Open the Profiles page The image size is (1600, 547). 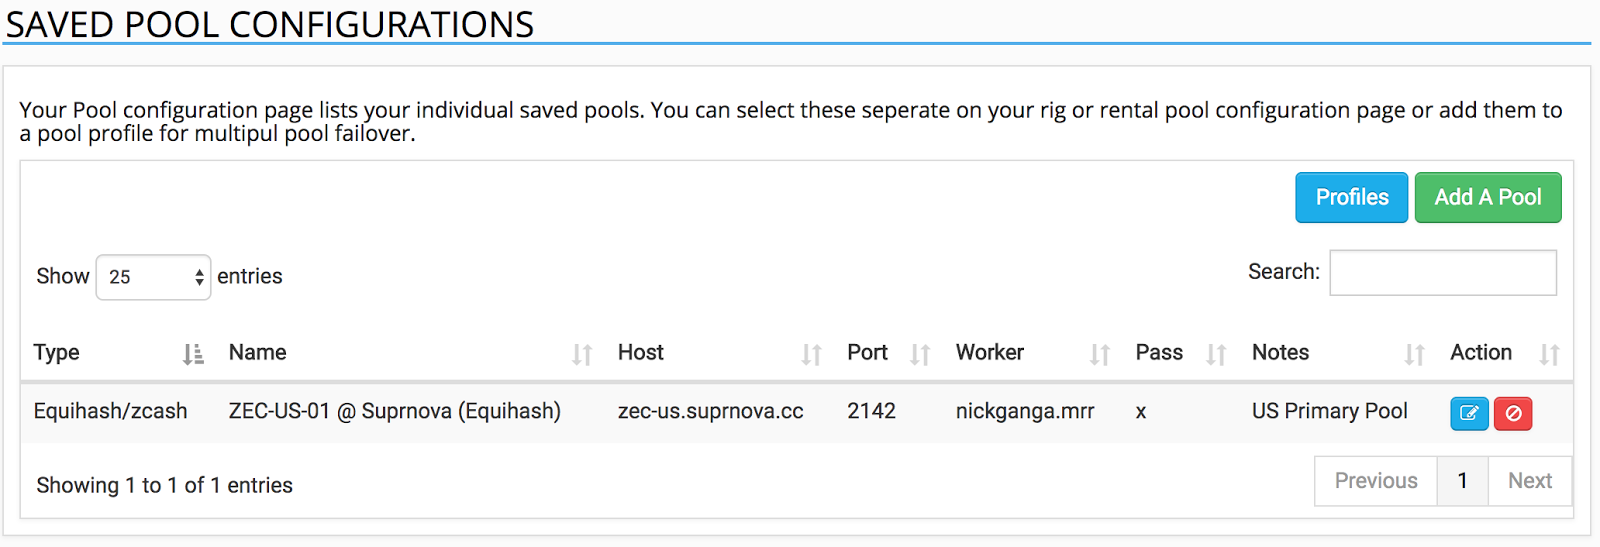(x=1352, y=197)
